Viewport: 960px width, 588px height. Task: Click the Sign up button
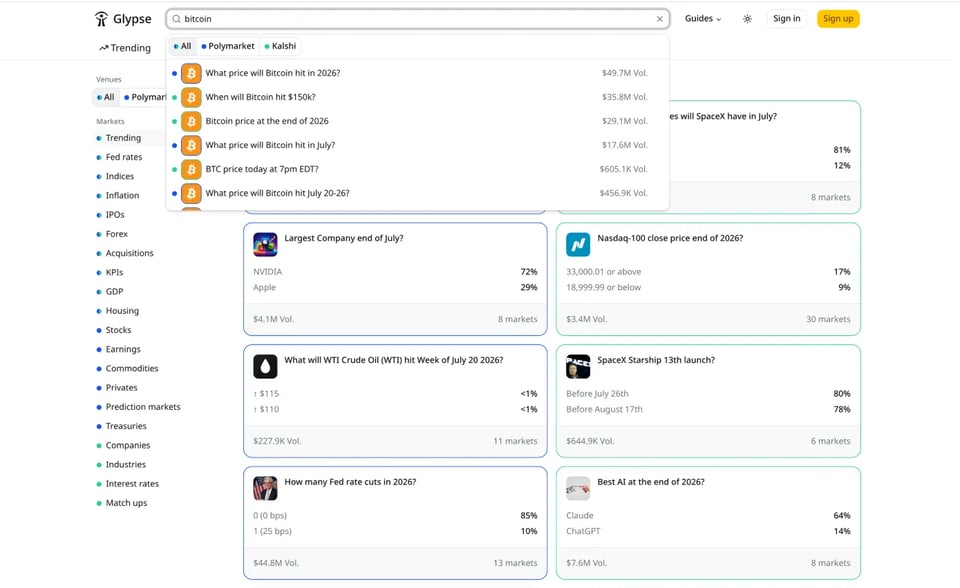838,19
